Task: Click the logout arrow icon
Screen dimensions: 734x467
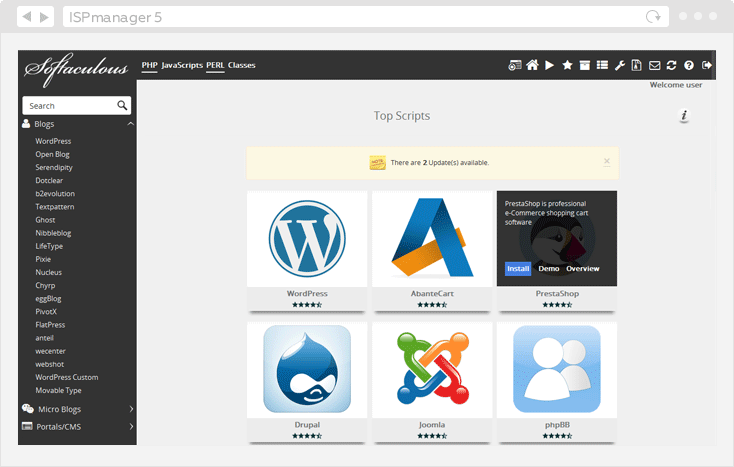Action: pos(707,66)
